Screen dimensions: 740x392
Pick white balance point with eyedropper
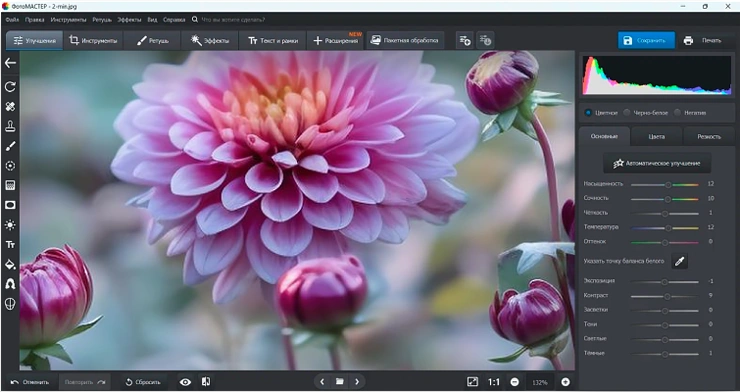coord(679,261)
